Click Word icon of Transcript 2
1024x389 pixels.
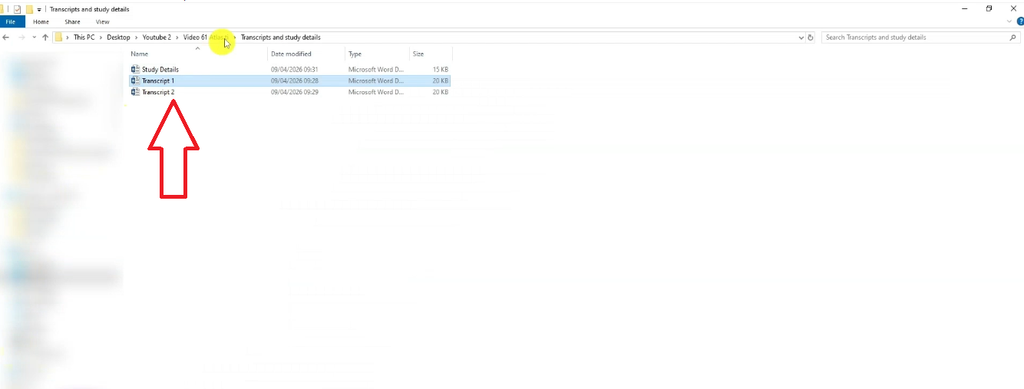[x=135, y=93]
